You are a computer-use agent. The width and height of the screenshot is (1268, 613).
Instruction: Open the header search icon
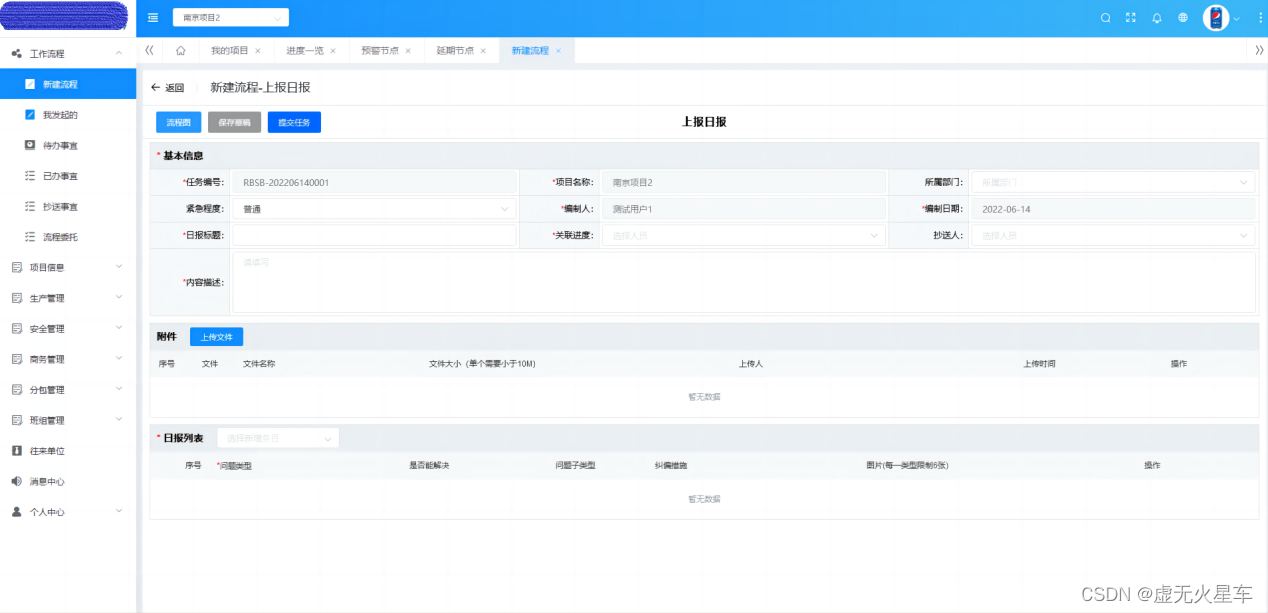click(1105, 17)
